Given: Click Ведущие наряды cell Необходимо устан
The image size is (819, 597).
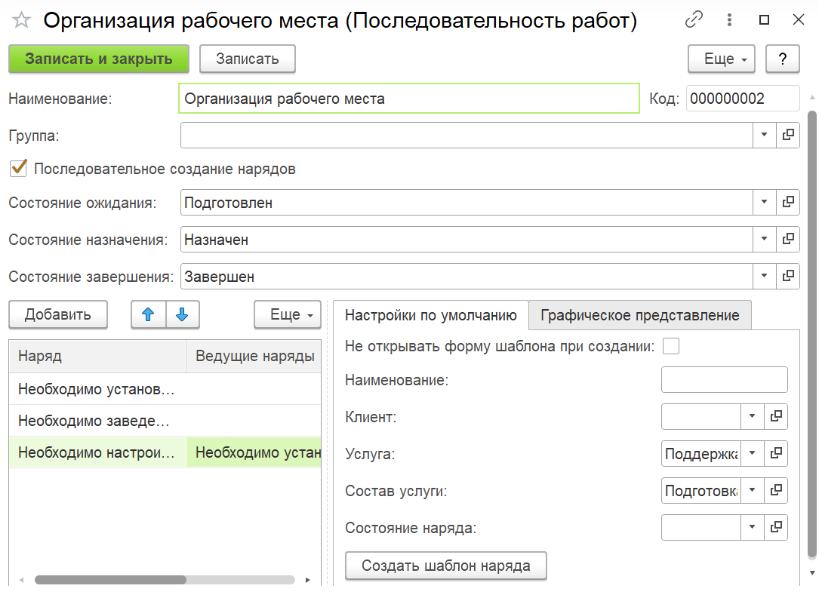Looking at the screenshot, I should [254, 452].
